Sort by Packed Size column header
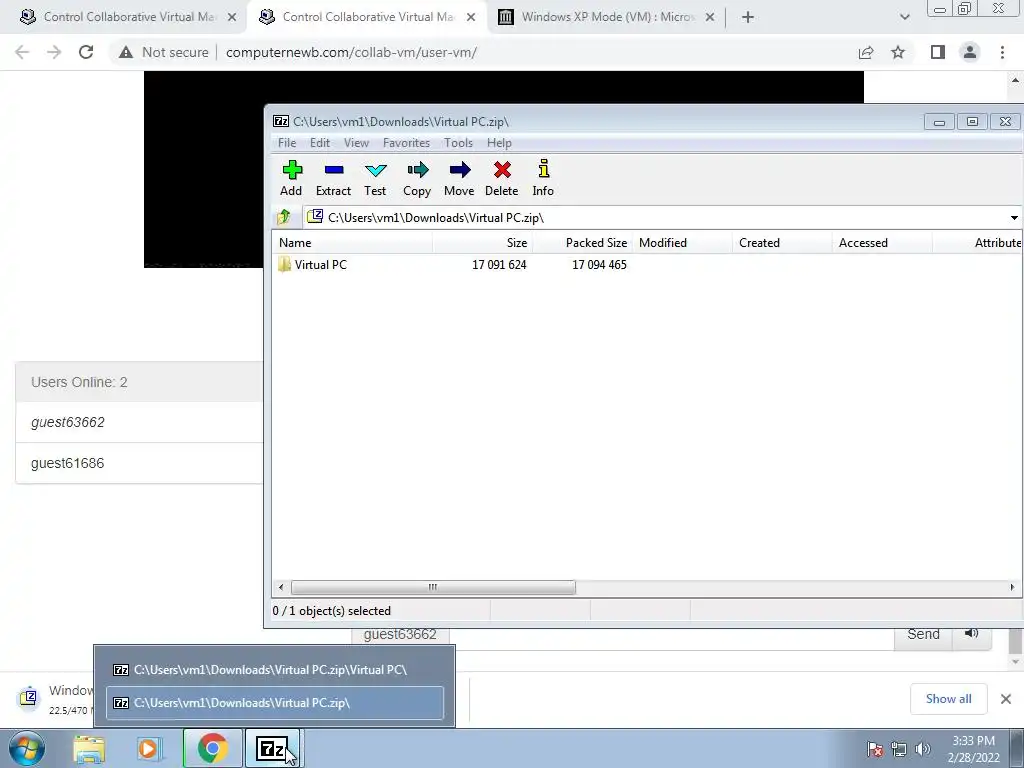 pos(583,242)
